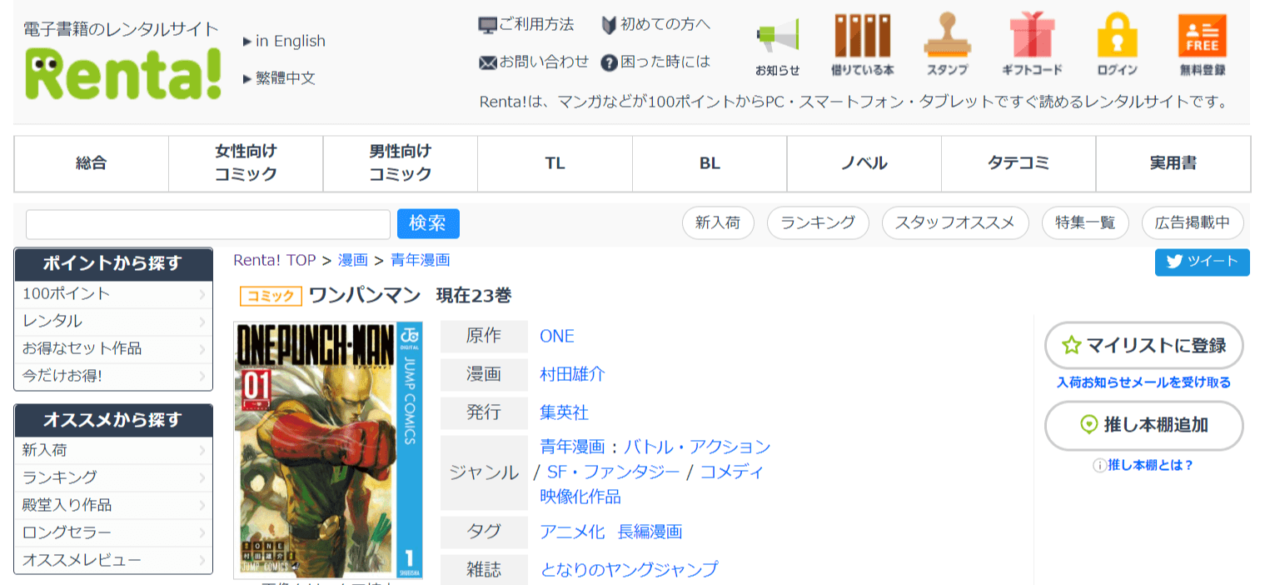Screen dimensions: 1280x585
Task: Click the Twitter ツイート button
Action: point(1202,262)
